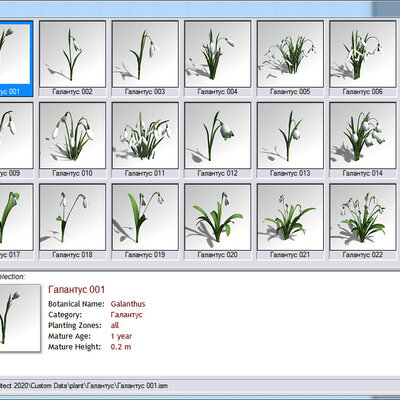Select the Галантус 020 leafy plant

[217, 217]
